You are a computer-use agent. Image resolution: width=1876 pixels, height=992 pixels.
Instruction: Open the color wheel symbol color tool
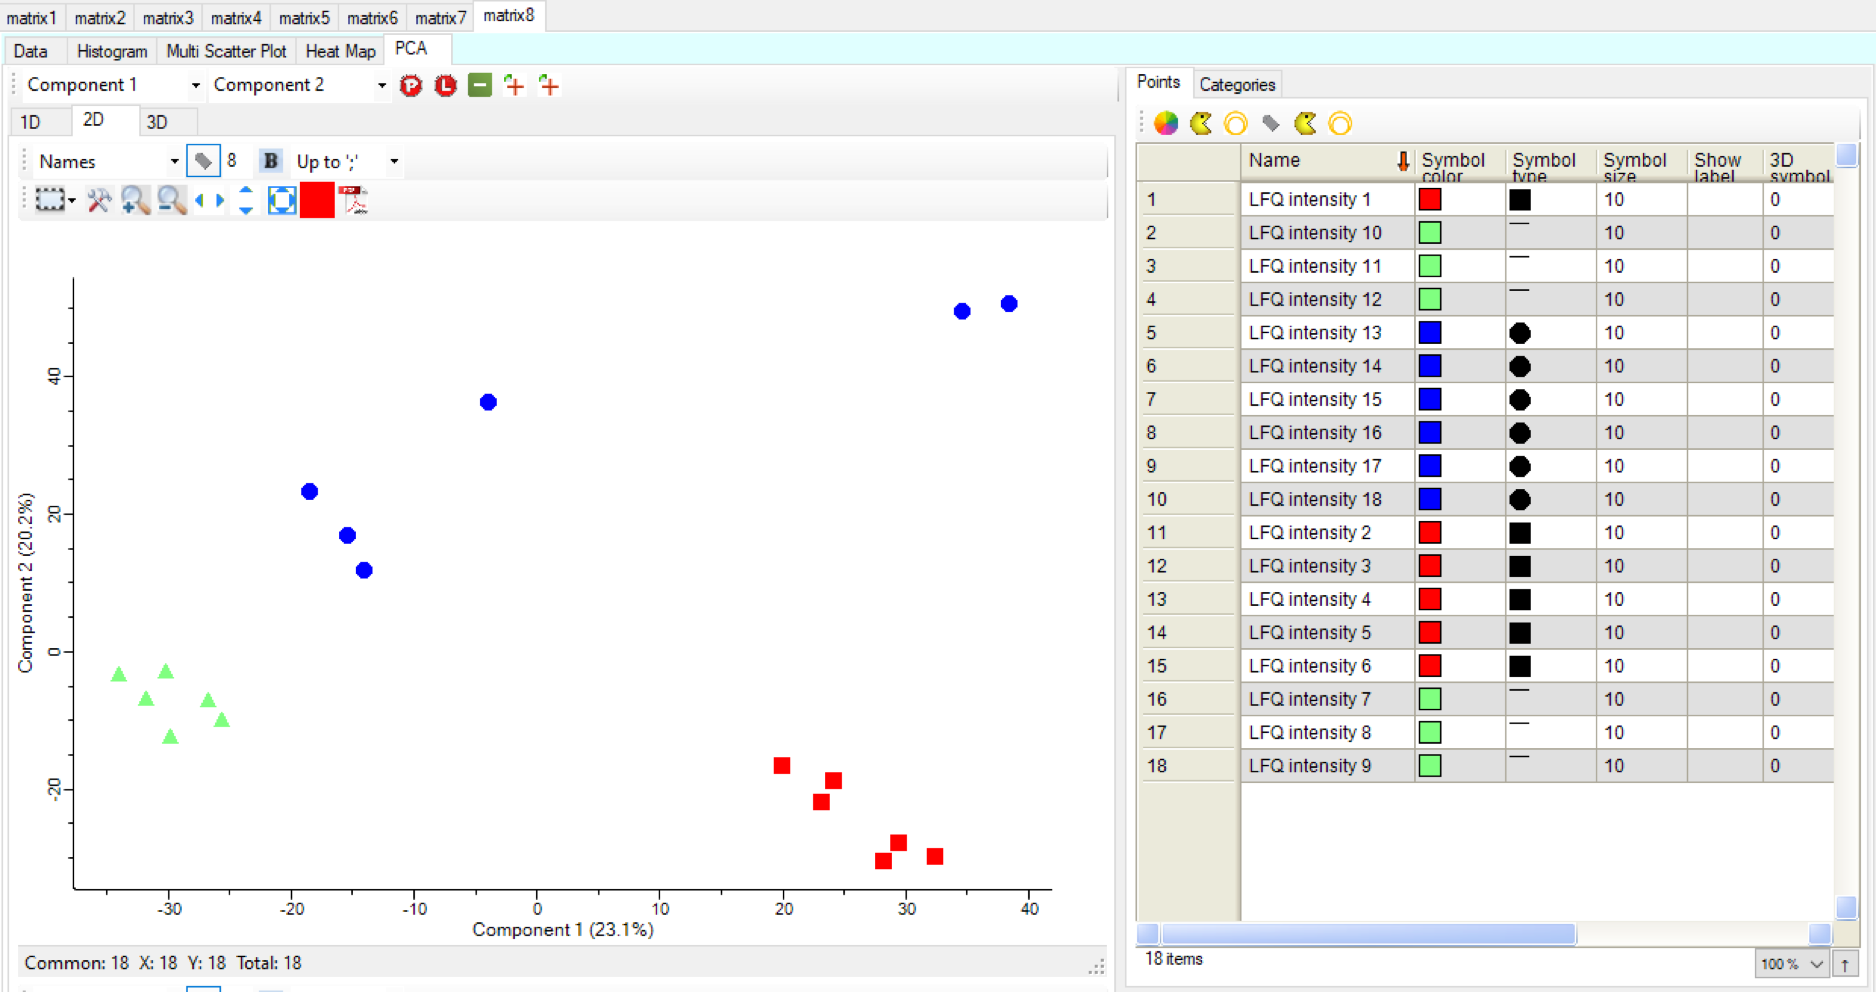[1166, 124]
